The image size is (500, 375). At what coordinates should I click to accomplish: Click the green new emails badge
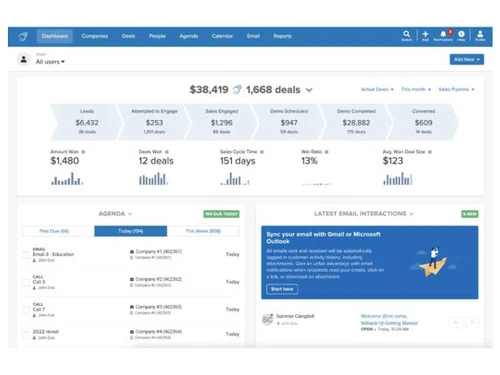click(470, 214)
